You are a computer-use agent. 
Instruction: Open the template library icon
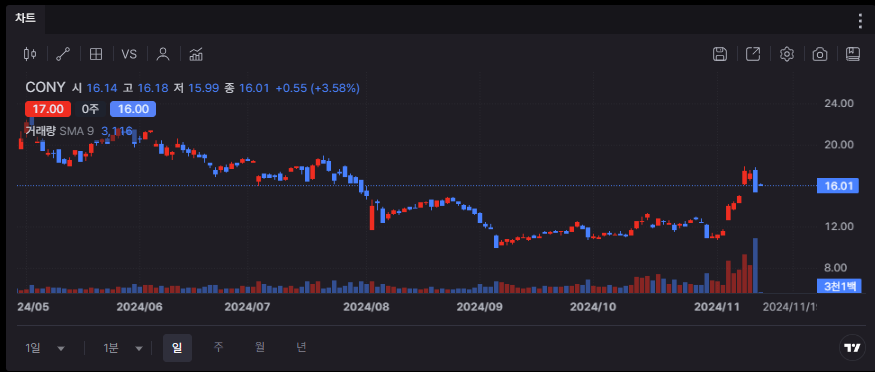(853, 54)
